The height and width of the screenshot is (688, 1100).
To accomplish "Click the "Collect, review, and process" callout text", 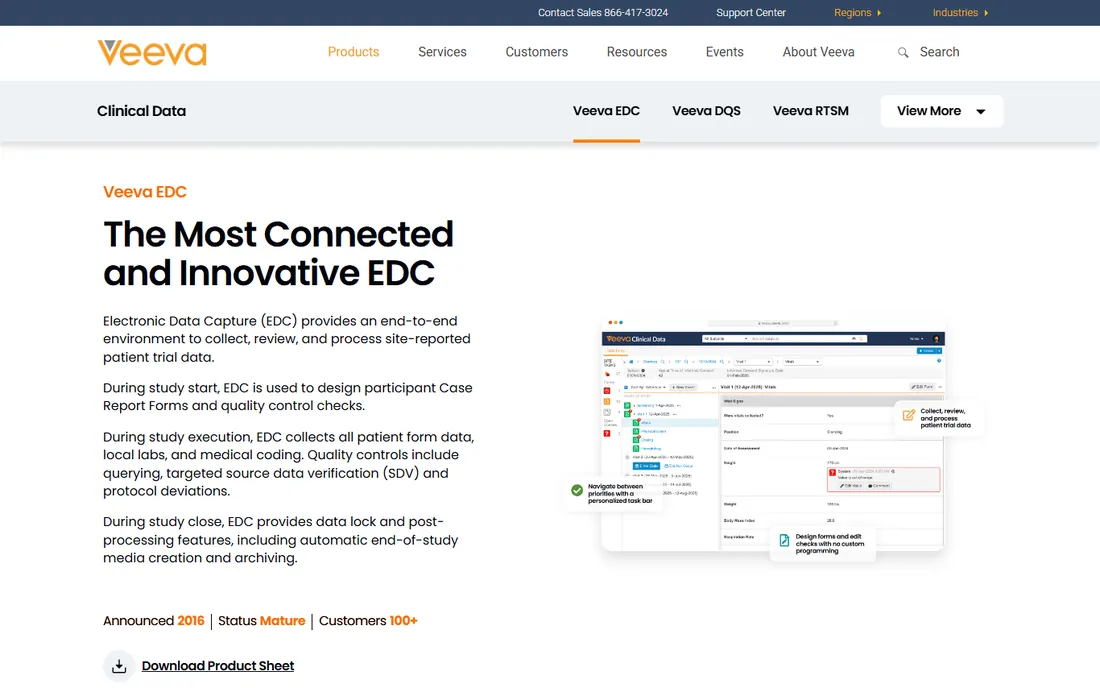I will coord(945,418).
